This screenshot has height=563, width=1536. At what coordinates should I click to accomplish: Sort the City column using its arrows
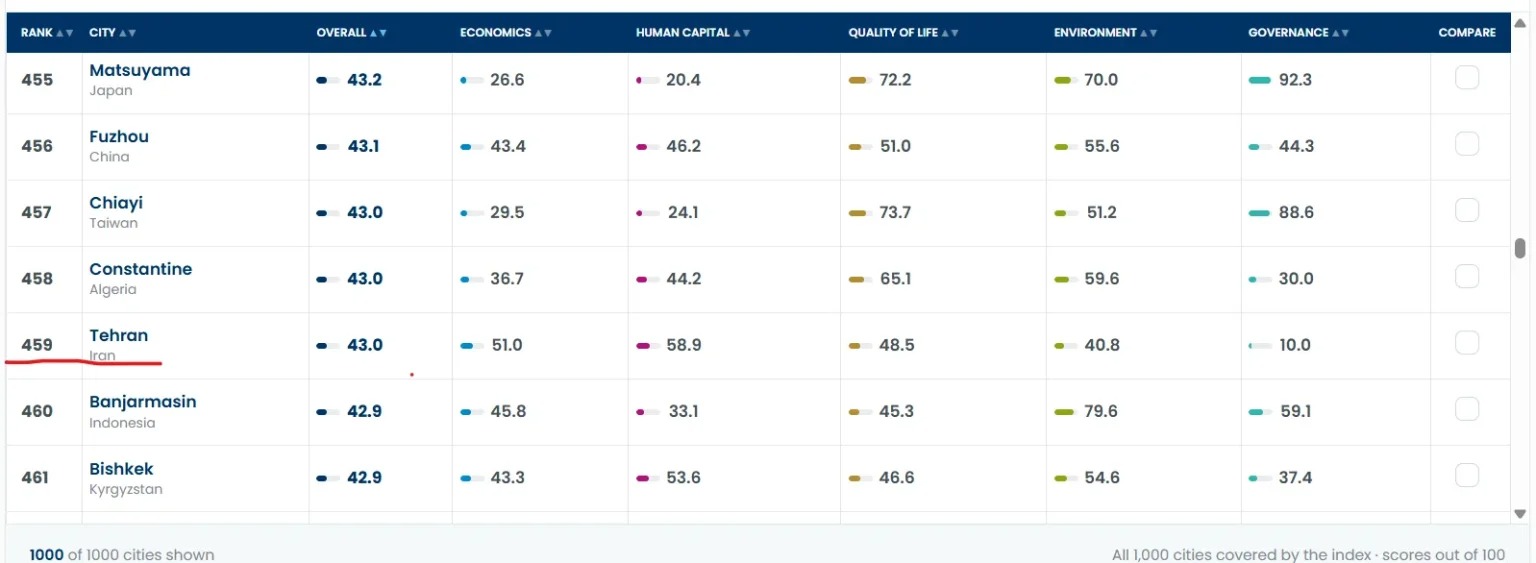pyautogui.click(x=128, y=33)
